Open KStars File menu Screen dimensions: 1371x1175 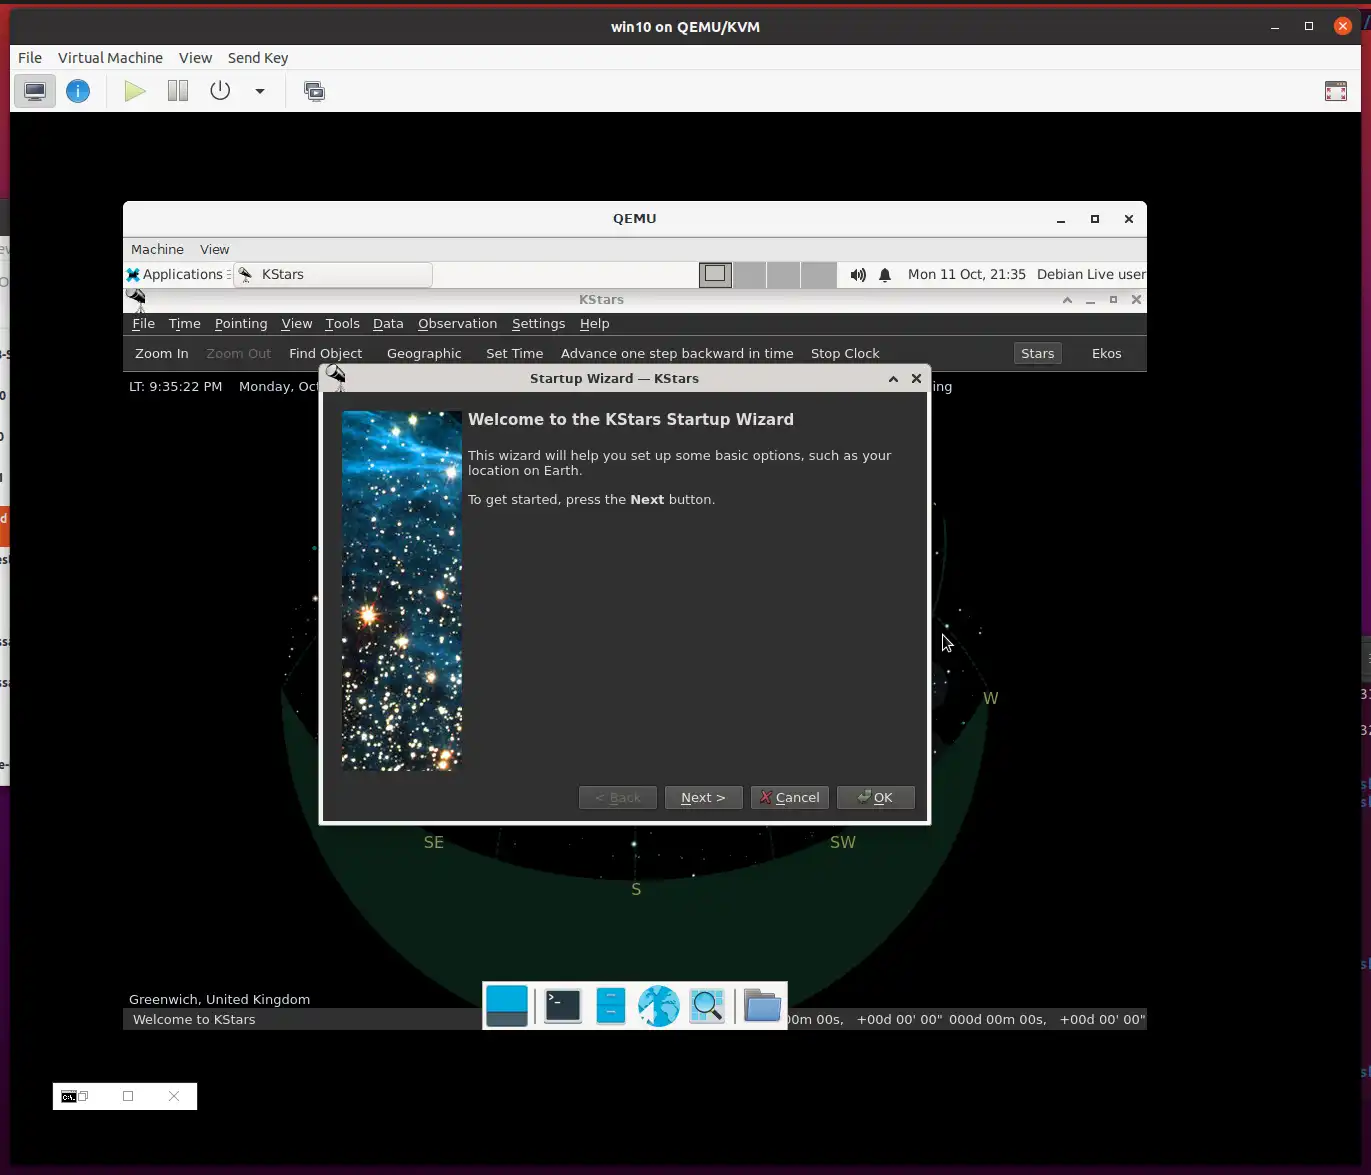[x=144, y=323]
